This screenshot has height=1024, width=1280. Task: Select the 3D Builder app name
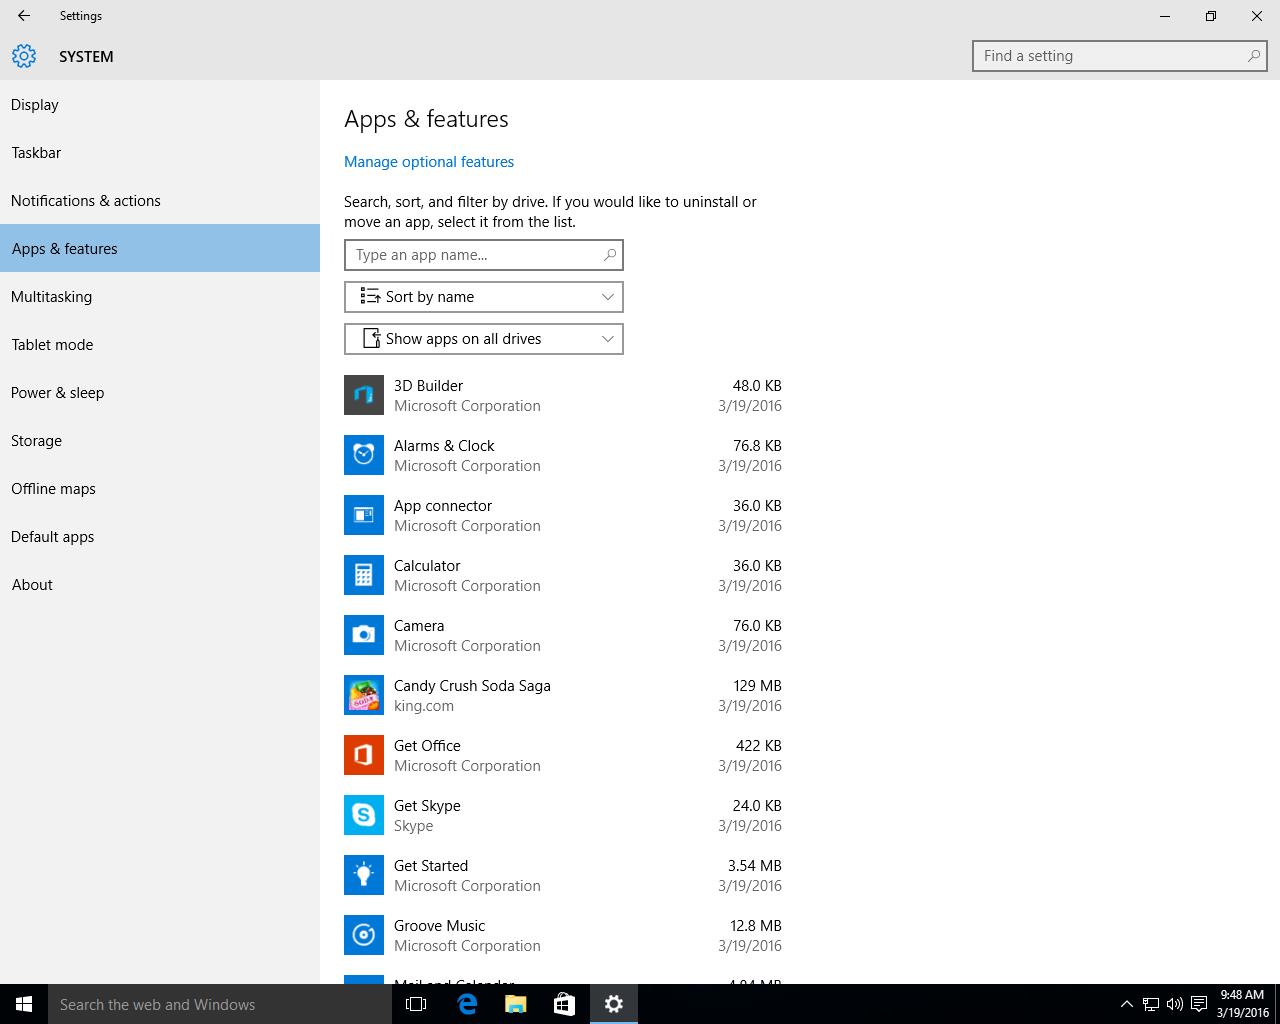(x=428, y=386)
